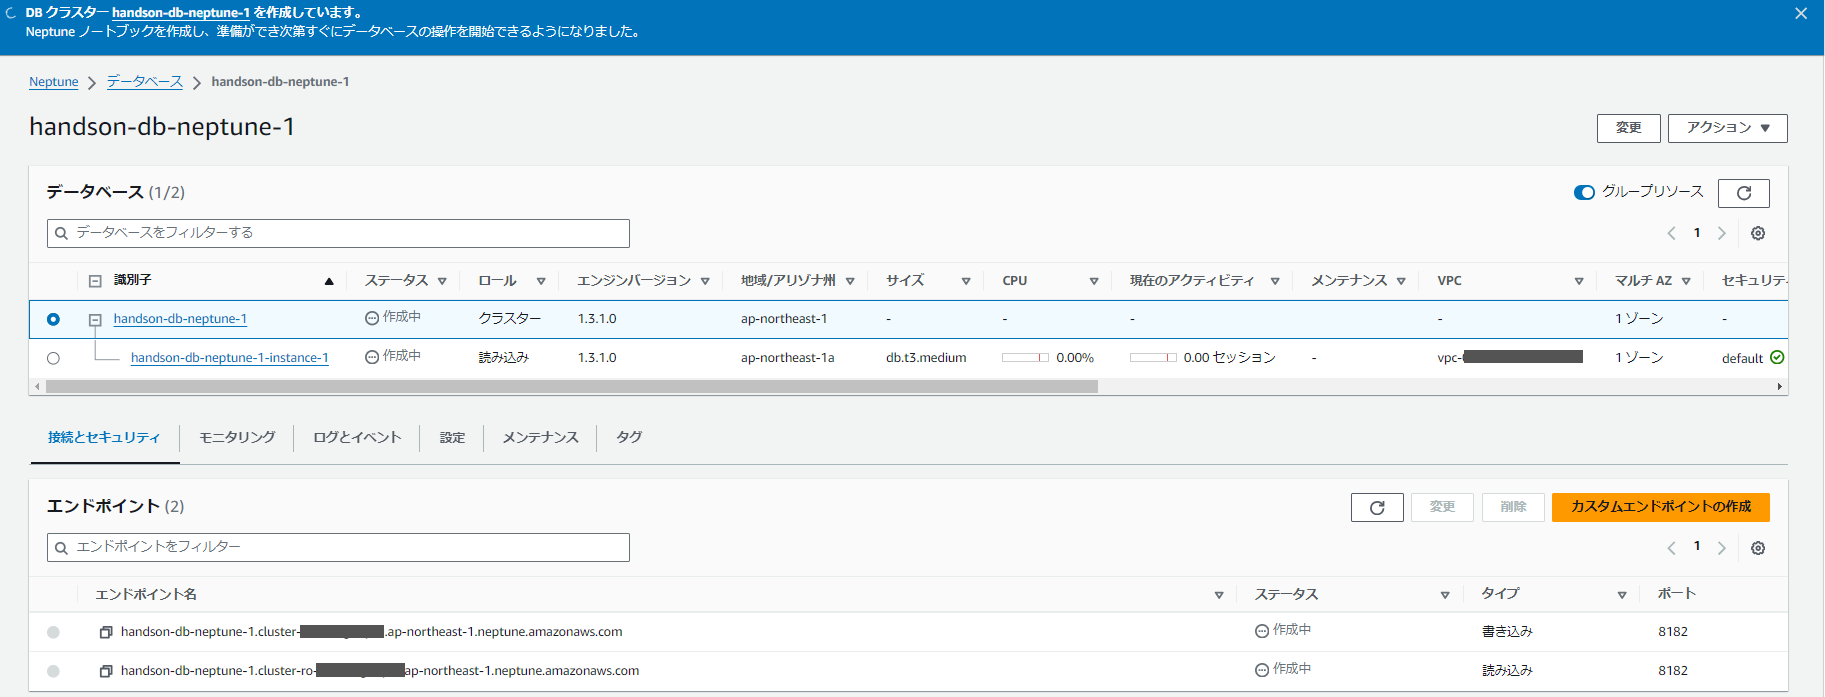This screenshot has width=1825, height=697.
Task: Switch to the 設定 tab
Action: (453, 438)
